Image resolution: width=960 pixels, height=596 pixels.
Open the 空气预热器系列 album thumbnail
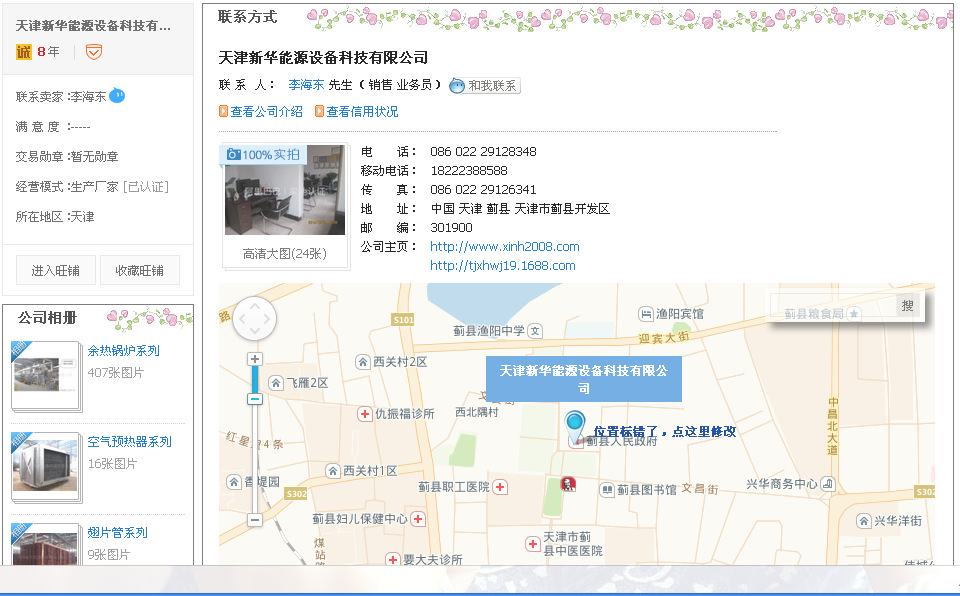(46, 467)
